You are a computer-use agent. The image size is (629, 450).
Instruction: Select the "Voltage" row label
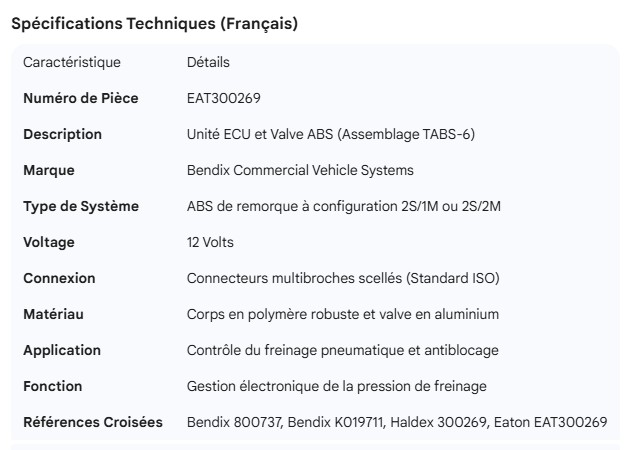(x=49, y=242)
